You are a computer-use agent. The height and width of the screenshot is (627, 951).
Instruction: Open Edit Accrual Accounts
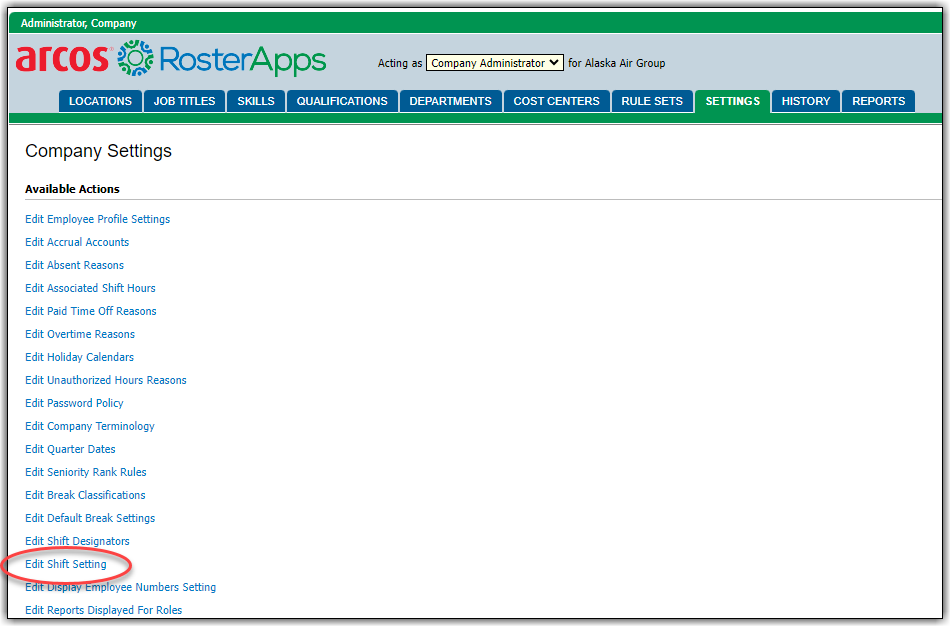point(77,242)
